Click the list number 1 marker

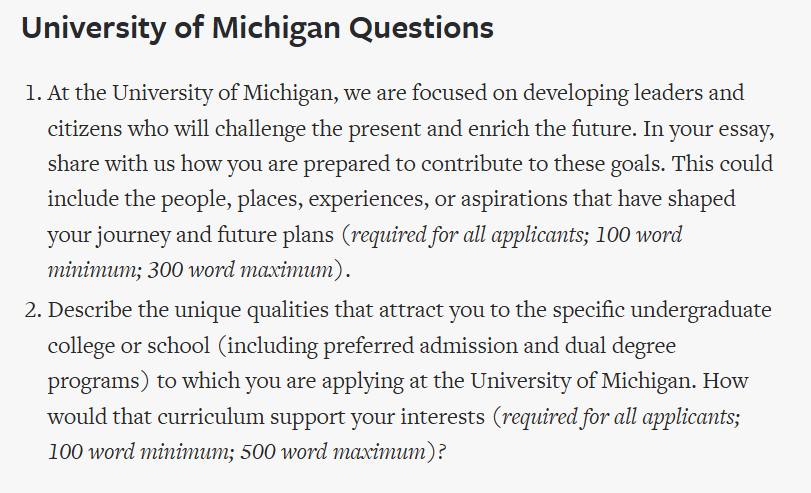click(x=33, y=93)
